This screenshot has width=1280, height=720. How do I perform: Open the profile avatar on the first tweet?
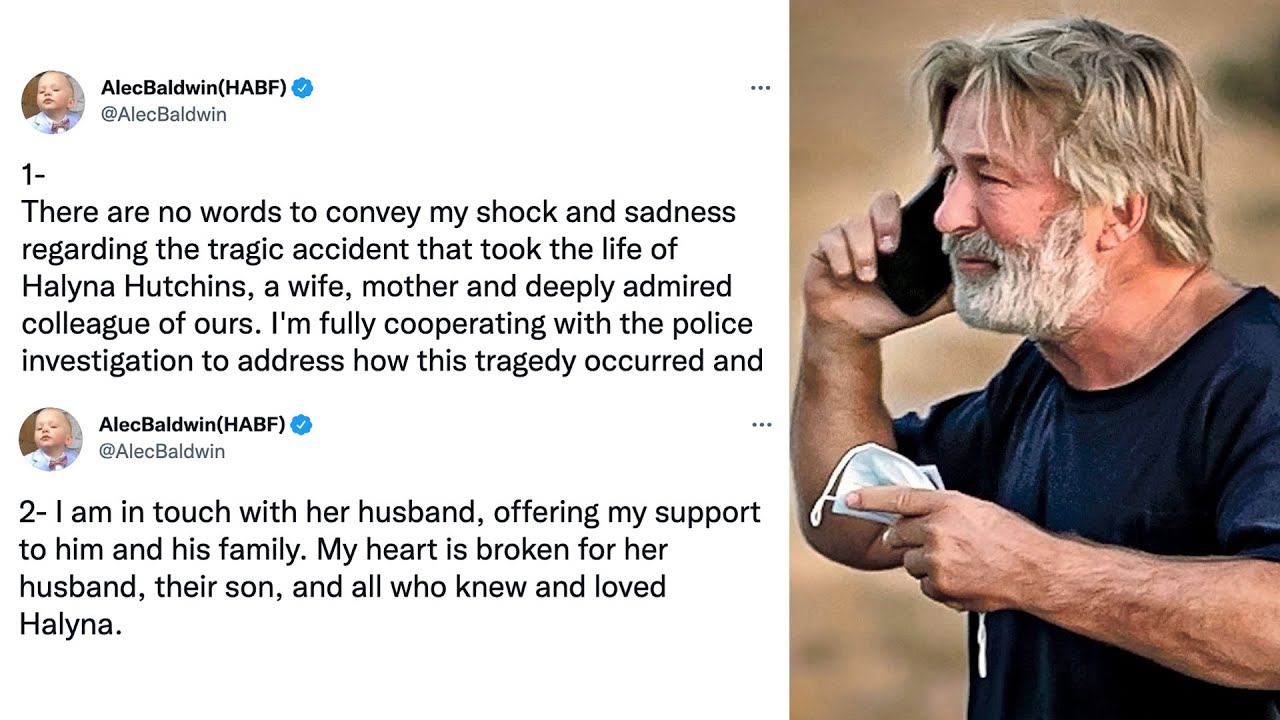point(53,102)
